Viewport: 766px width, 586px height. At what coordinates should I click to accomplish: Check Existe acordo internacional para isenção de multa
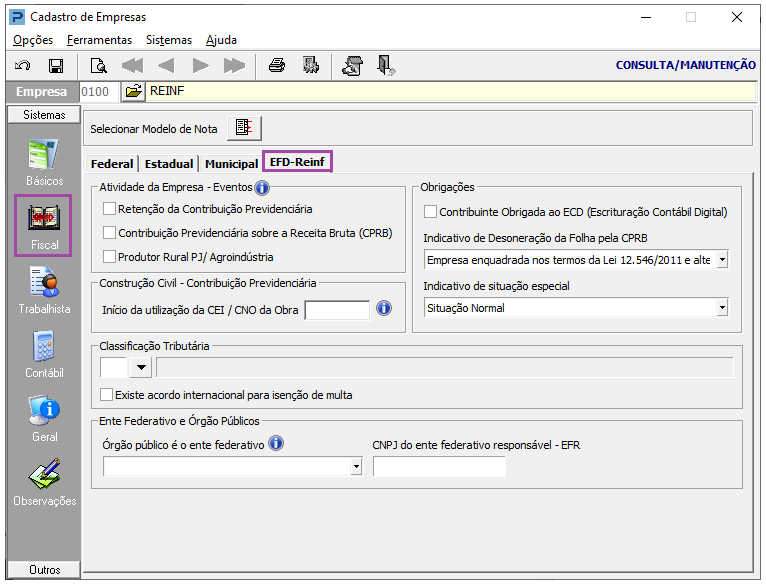click(106, 395)
